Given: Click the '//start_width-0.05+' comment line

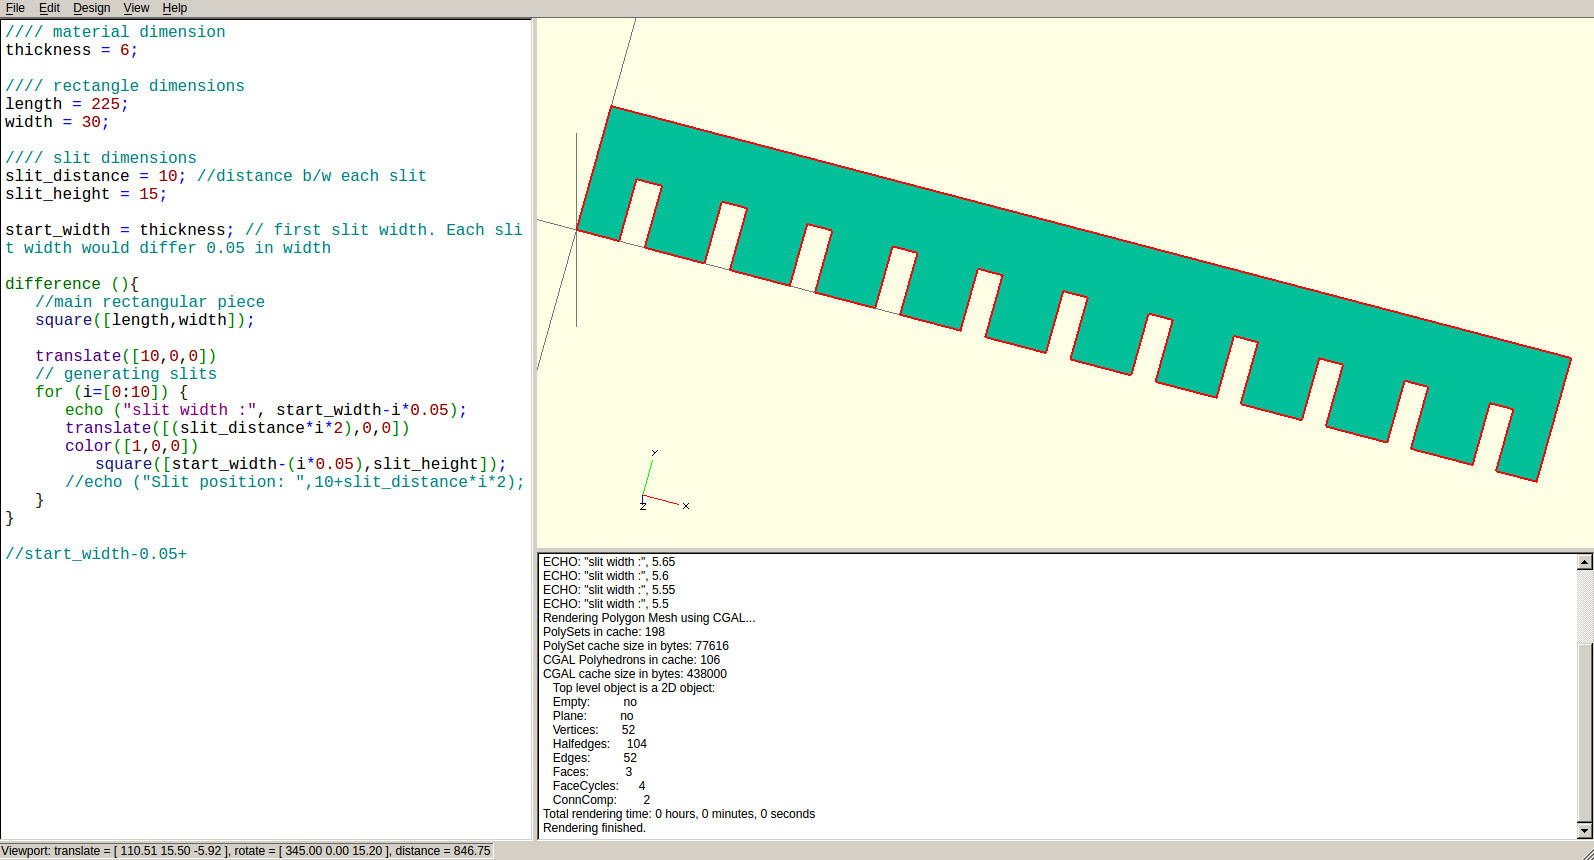Looking at the screenshot, I should click(96, 554).
